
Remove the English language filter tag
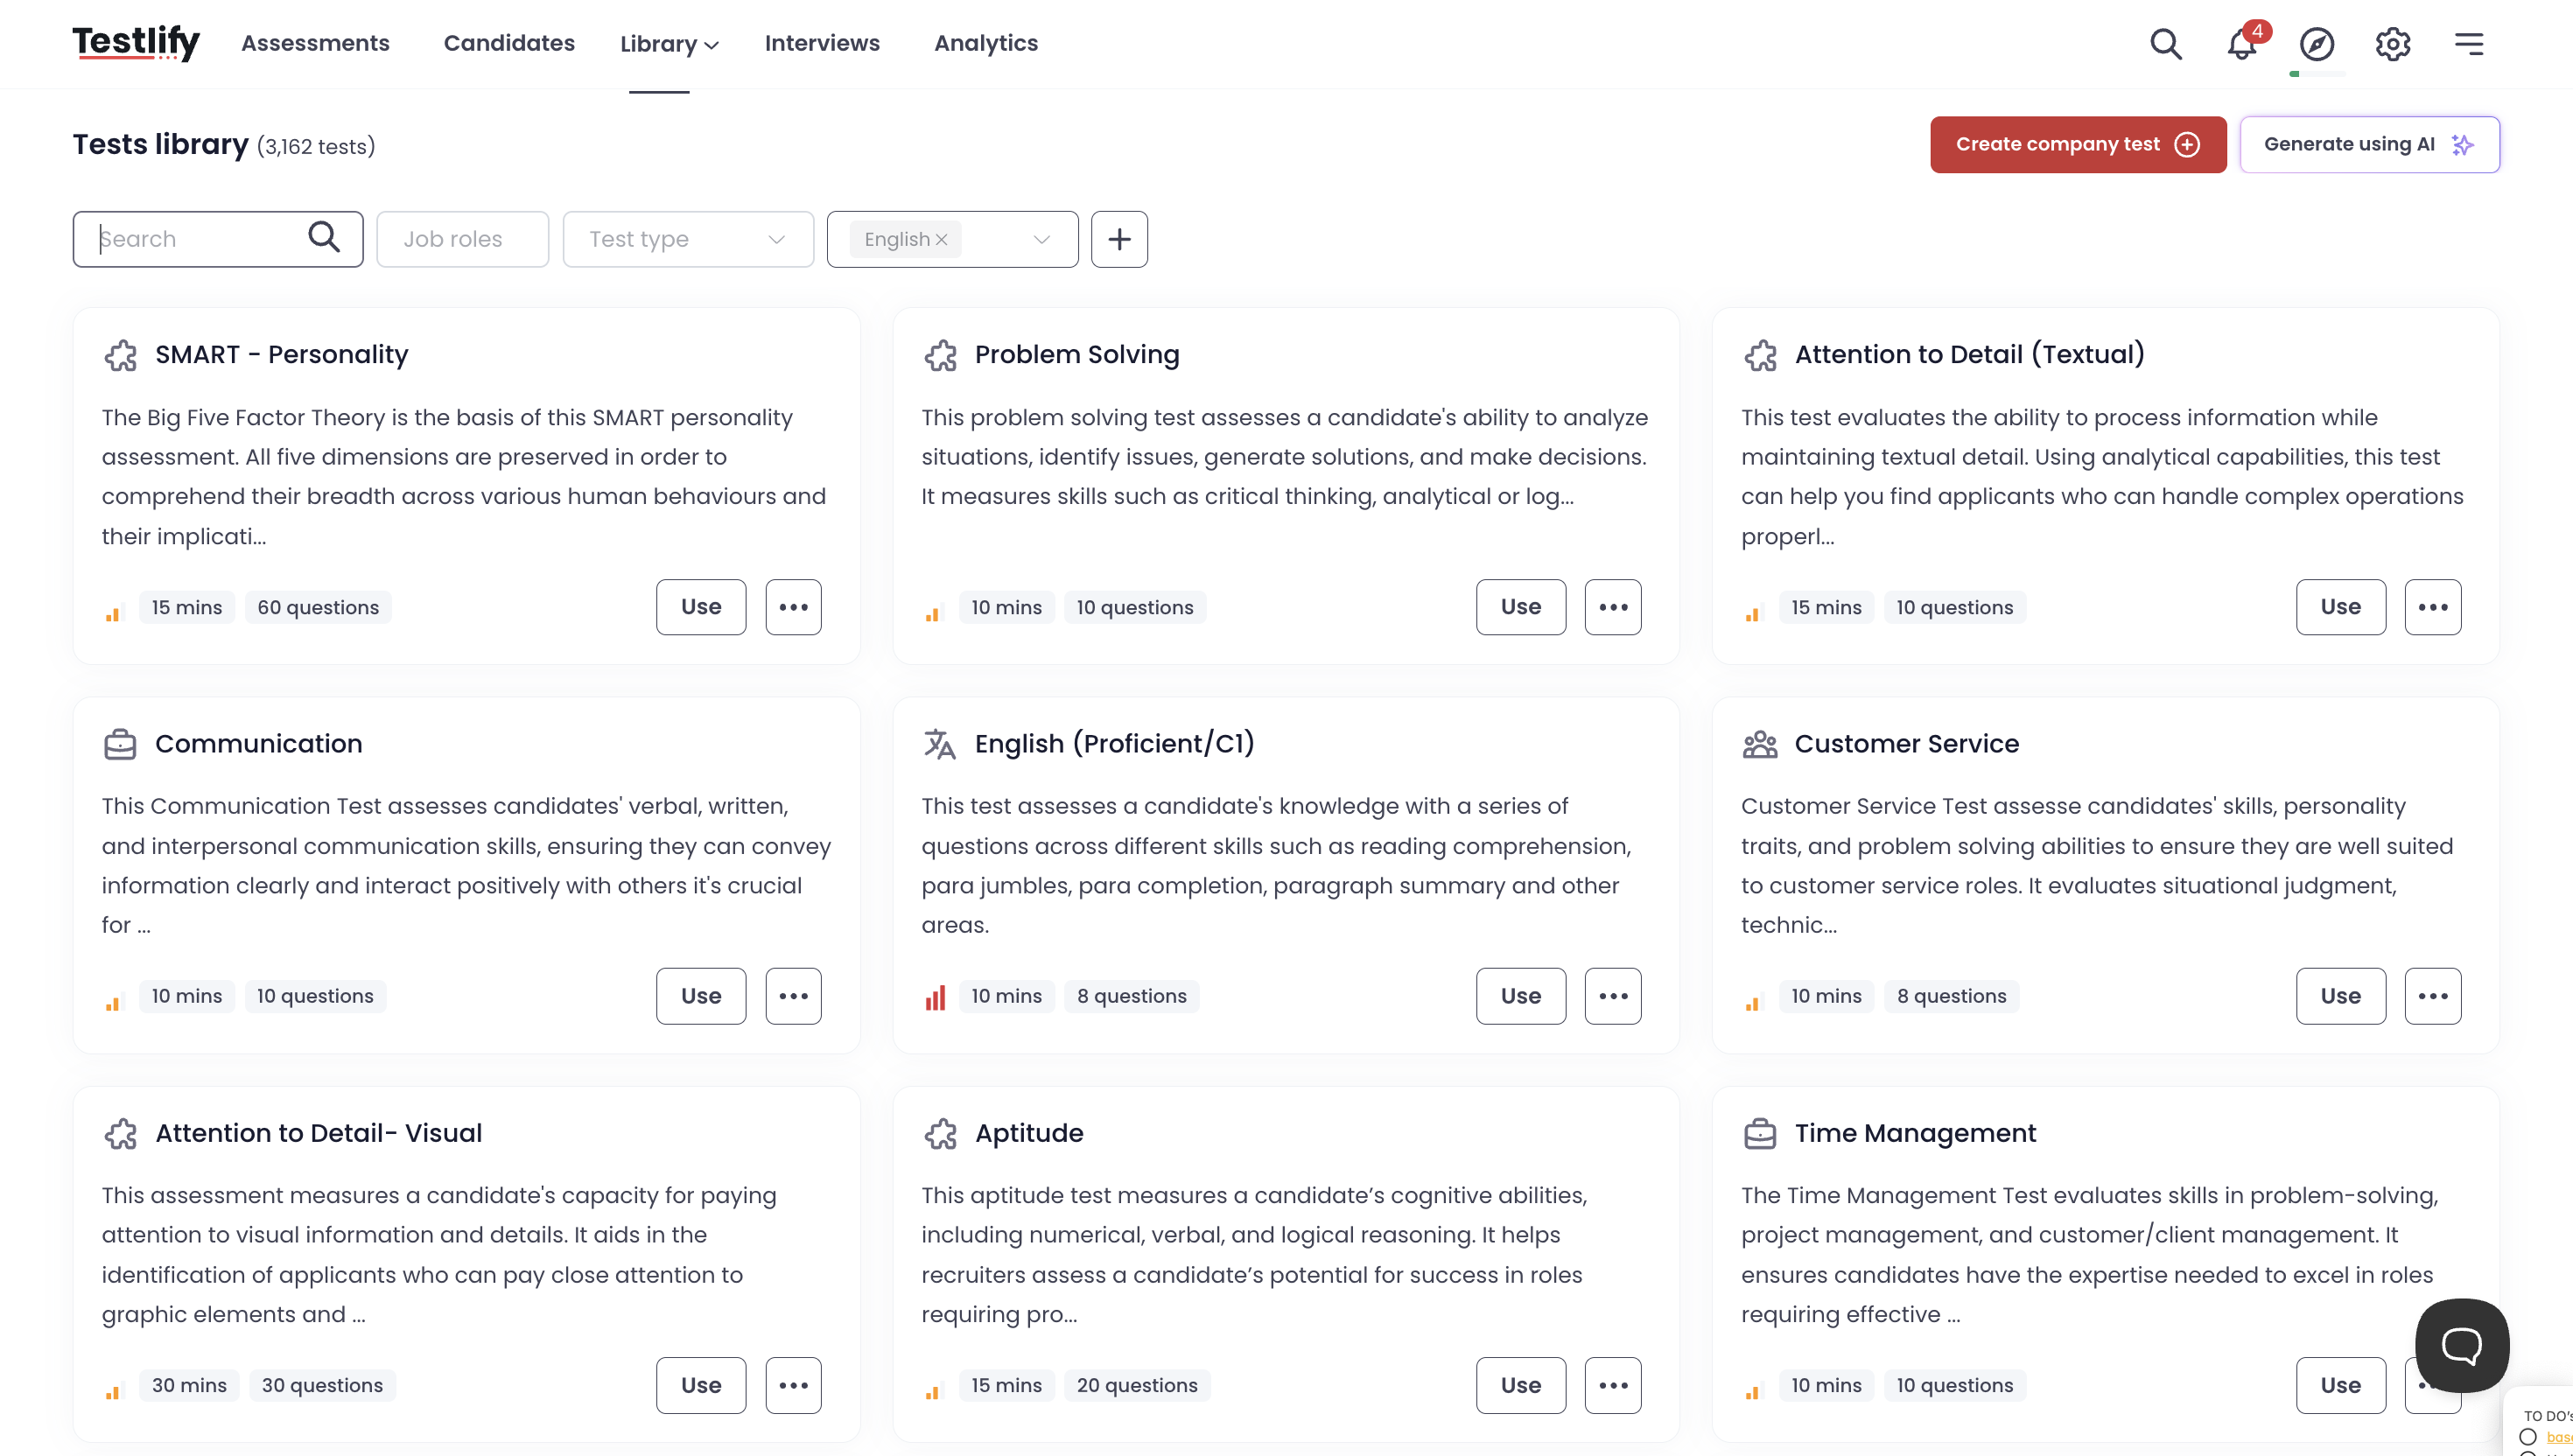click(941, 240)
